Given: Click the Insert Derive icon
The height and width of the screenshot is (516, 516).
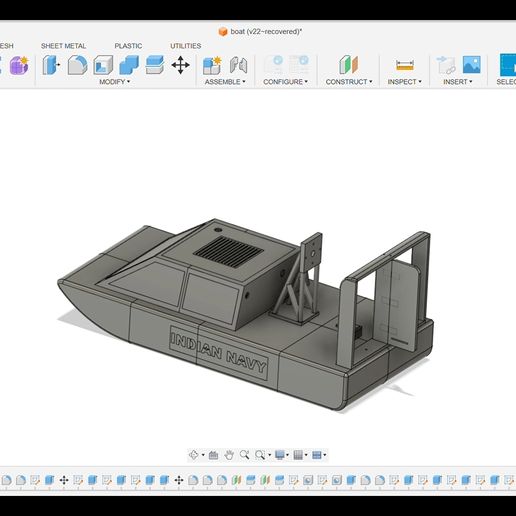Looking at the screenshot, I should click(x=446, y=65).
